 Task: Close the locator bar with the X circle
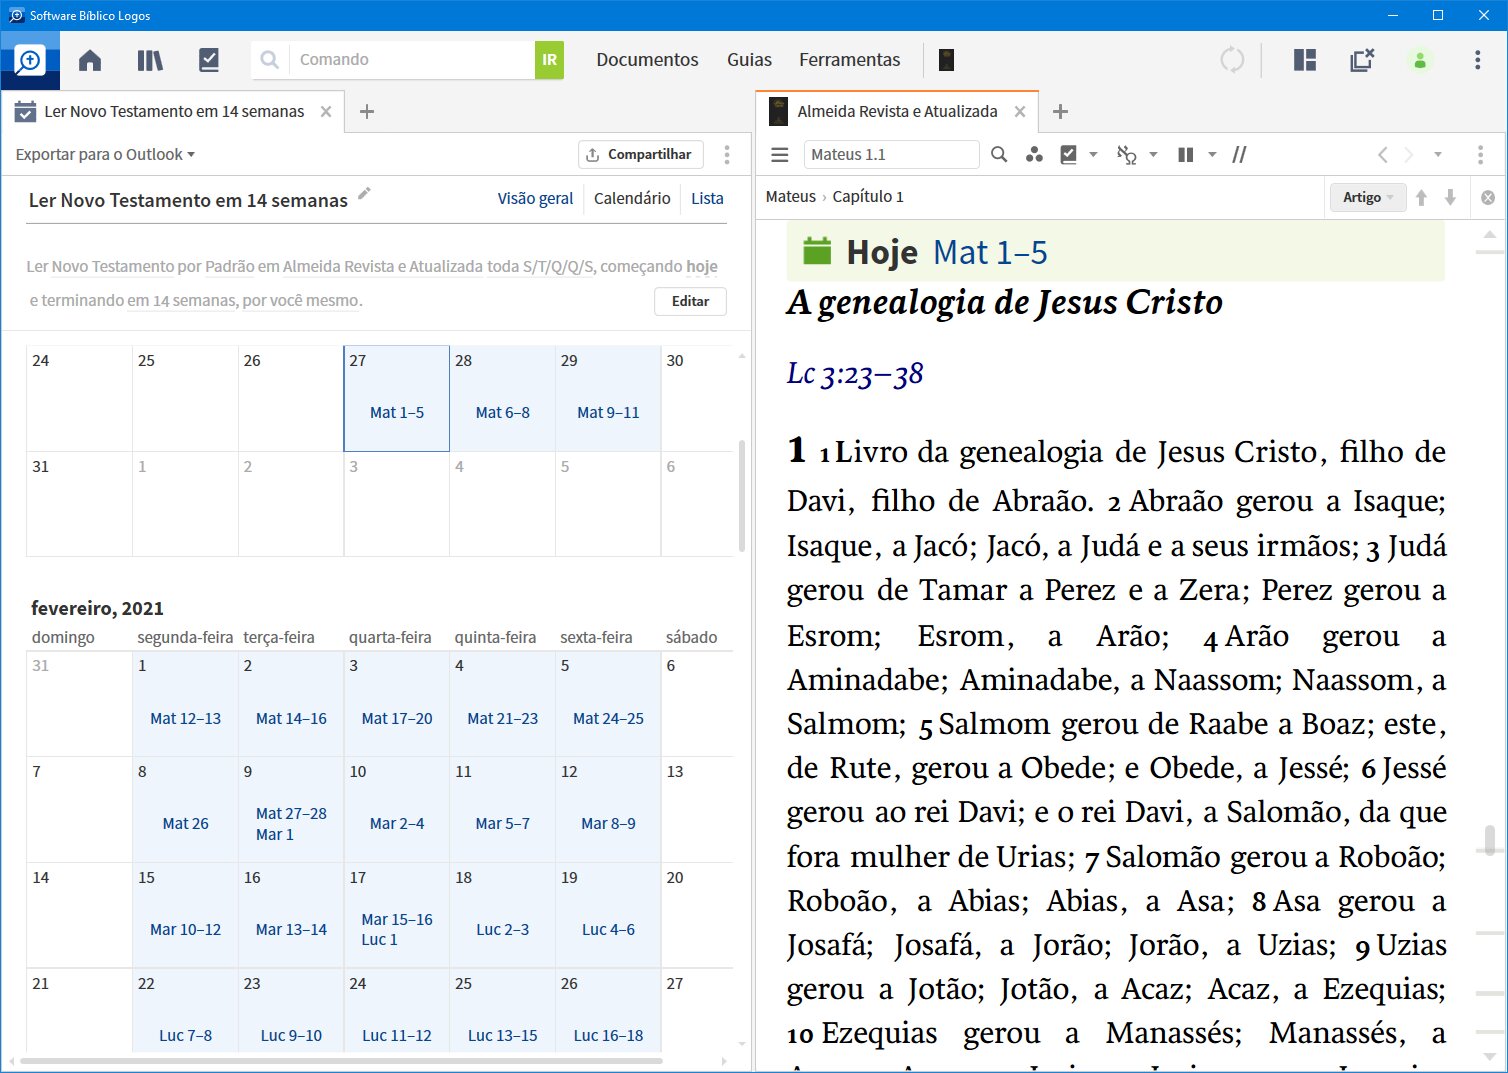pos(1488,198)
